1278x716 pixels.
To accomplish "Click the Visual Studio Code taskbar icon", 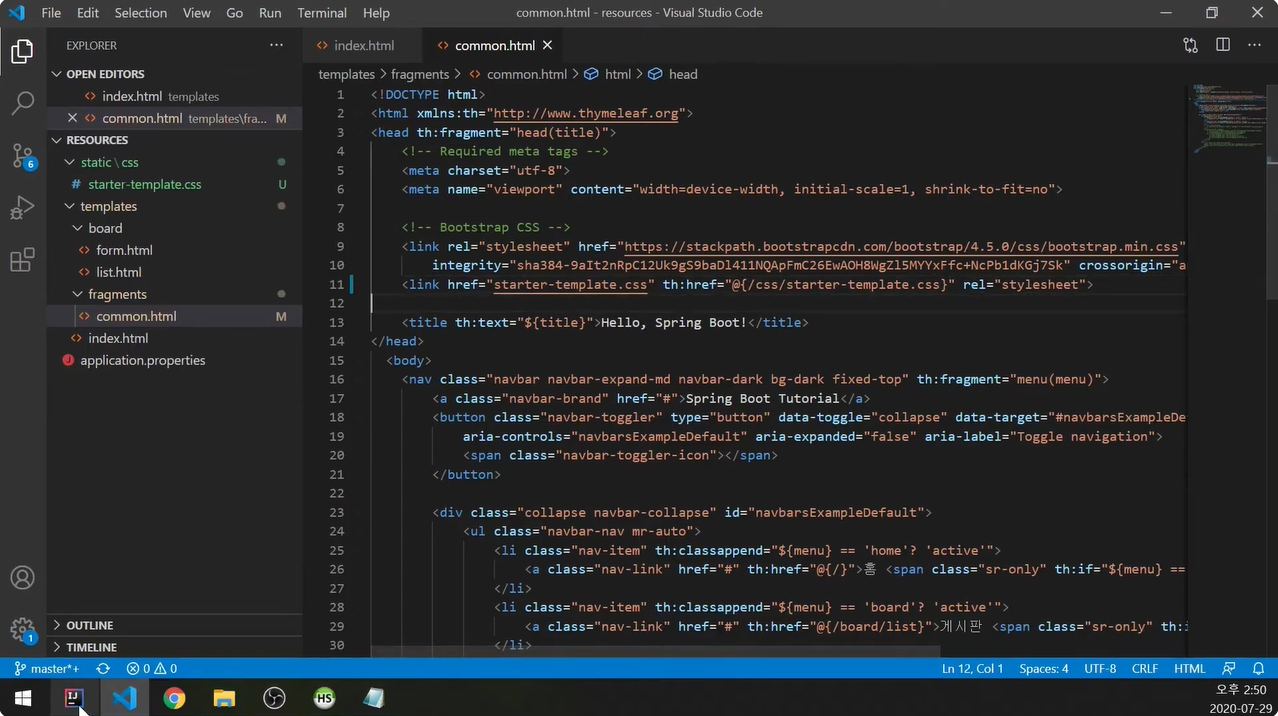I will [124, 698].
